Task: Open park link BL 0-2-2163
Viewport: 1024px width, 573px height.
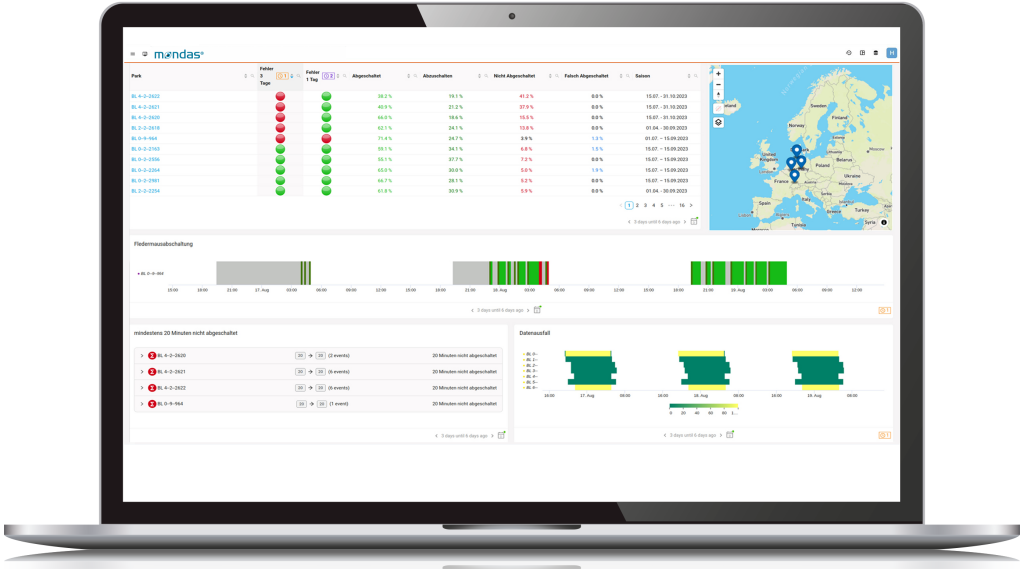Action: point(146,149)
